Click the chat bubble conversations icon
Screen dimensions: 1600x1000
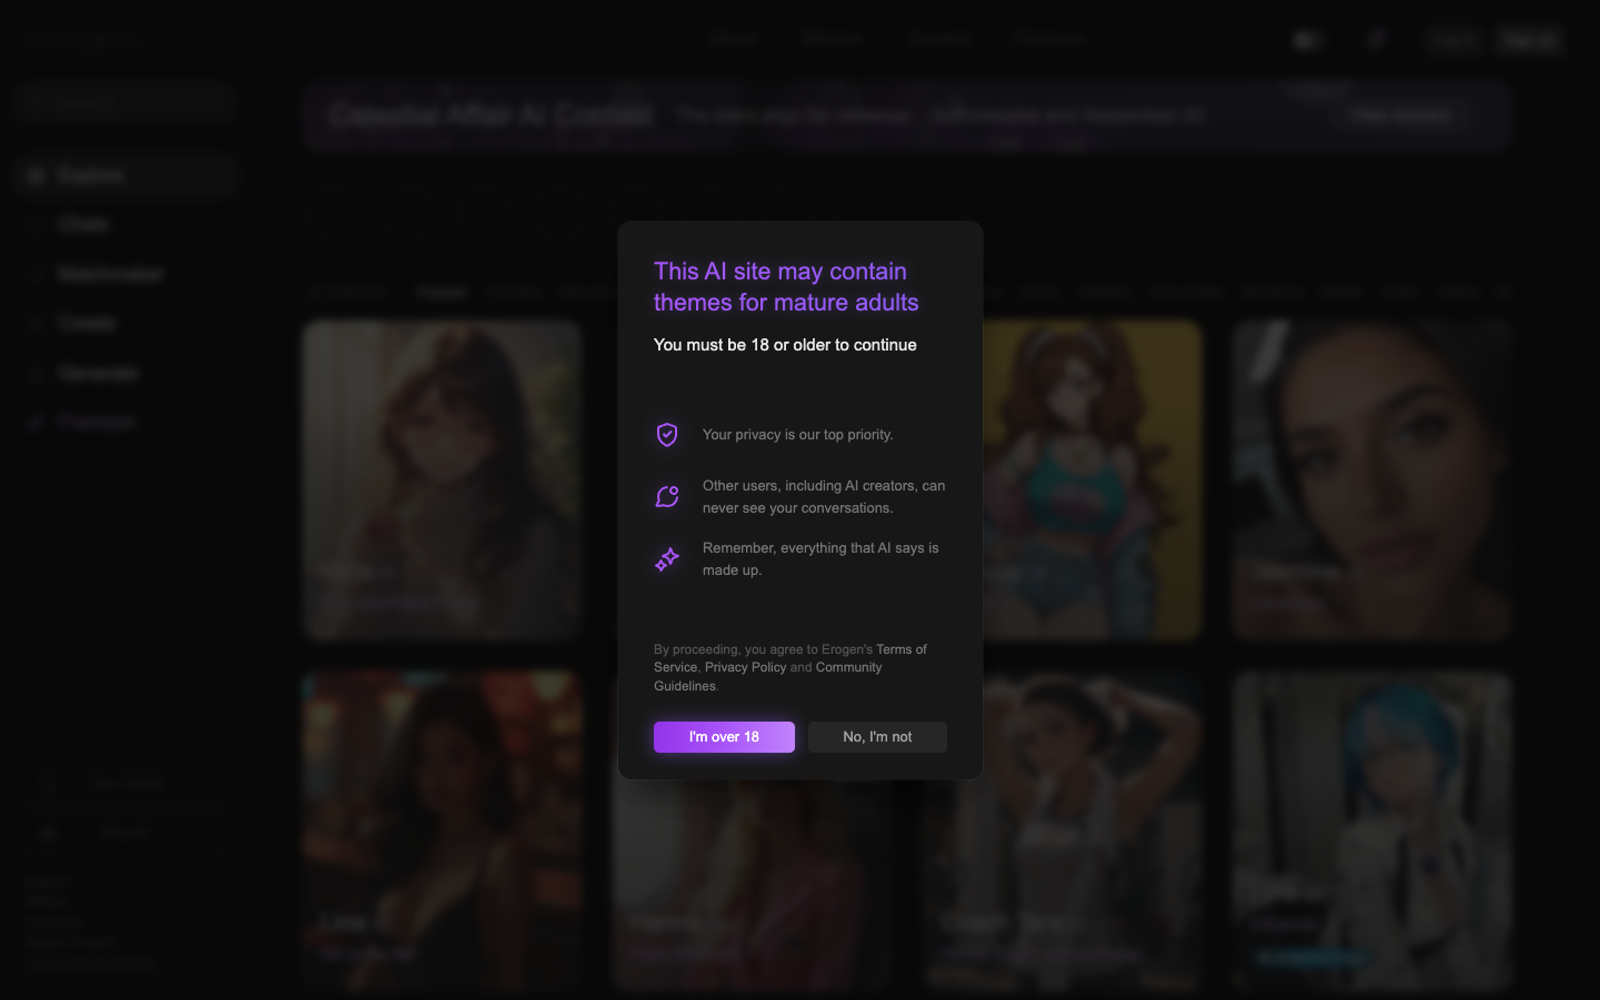tap(667, 496)
